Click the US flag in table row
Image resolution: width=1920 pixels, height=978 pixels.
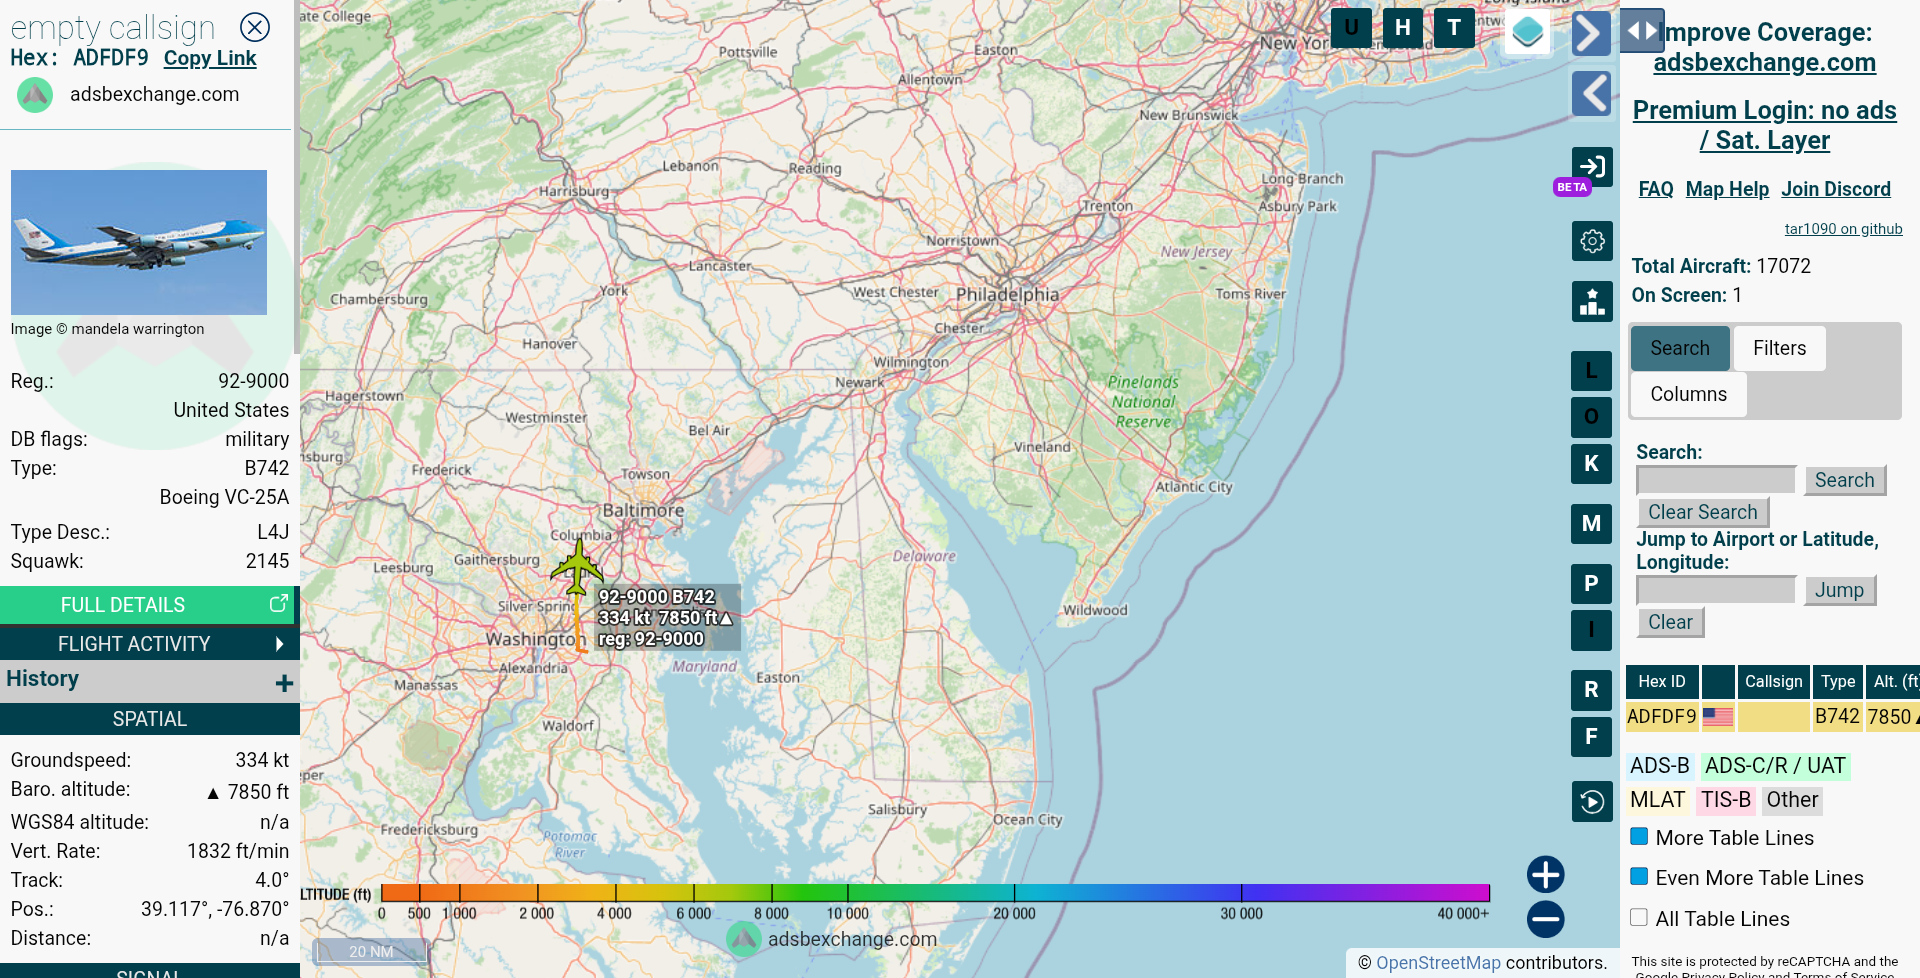tap(1718, 717)
